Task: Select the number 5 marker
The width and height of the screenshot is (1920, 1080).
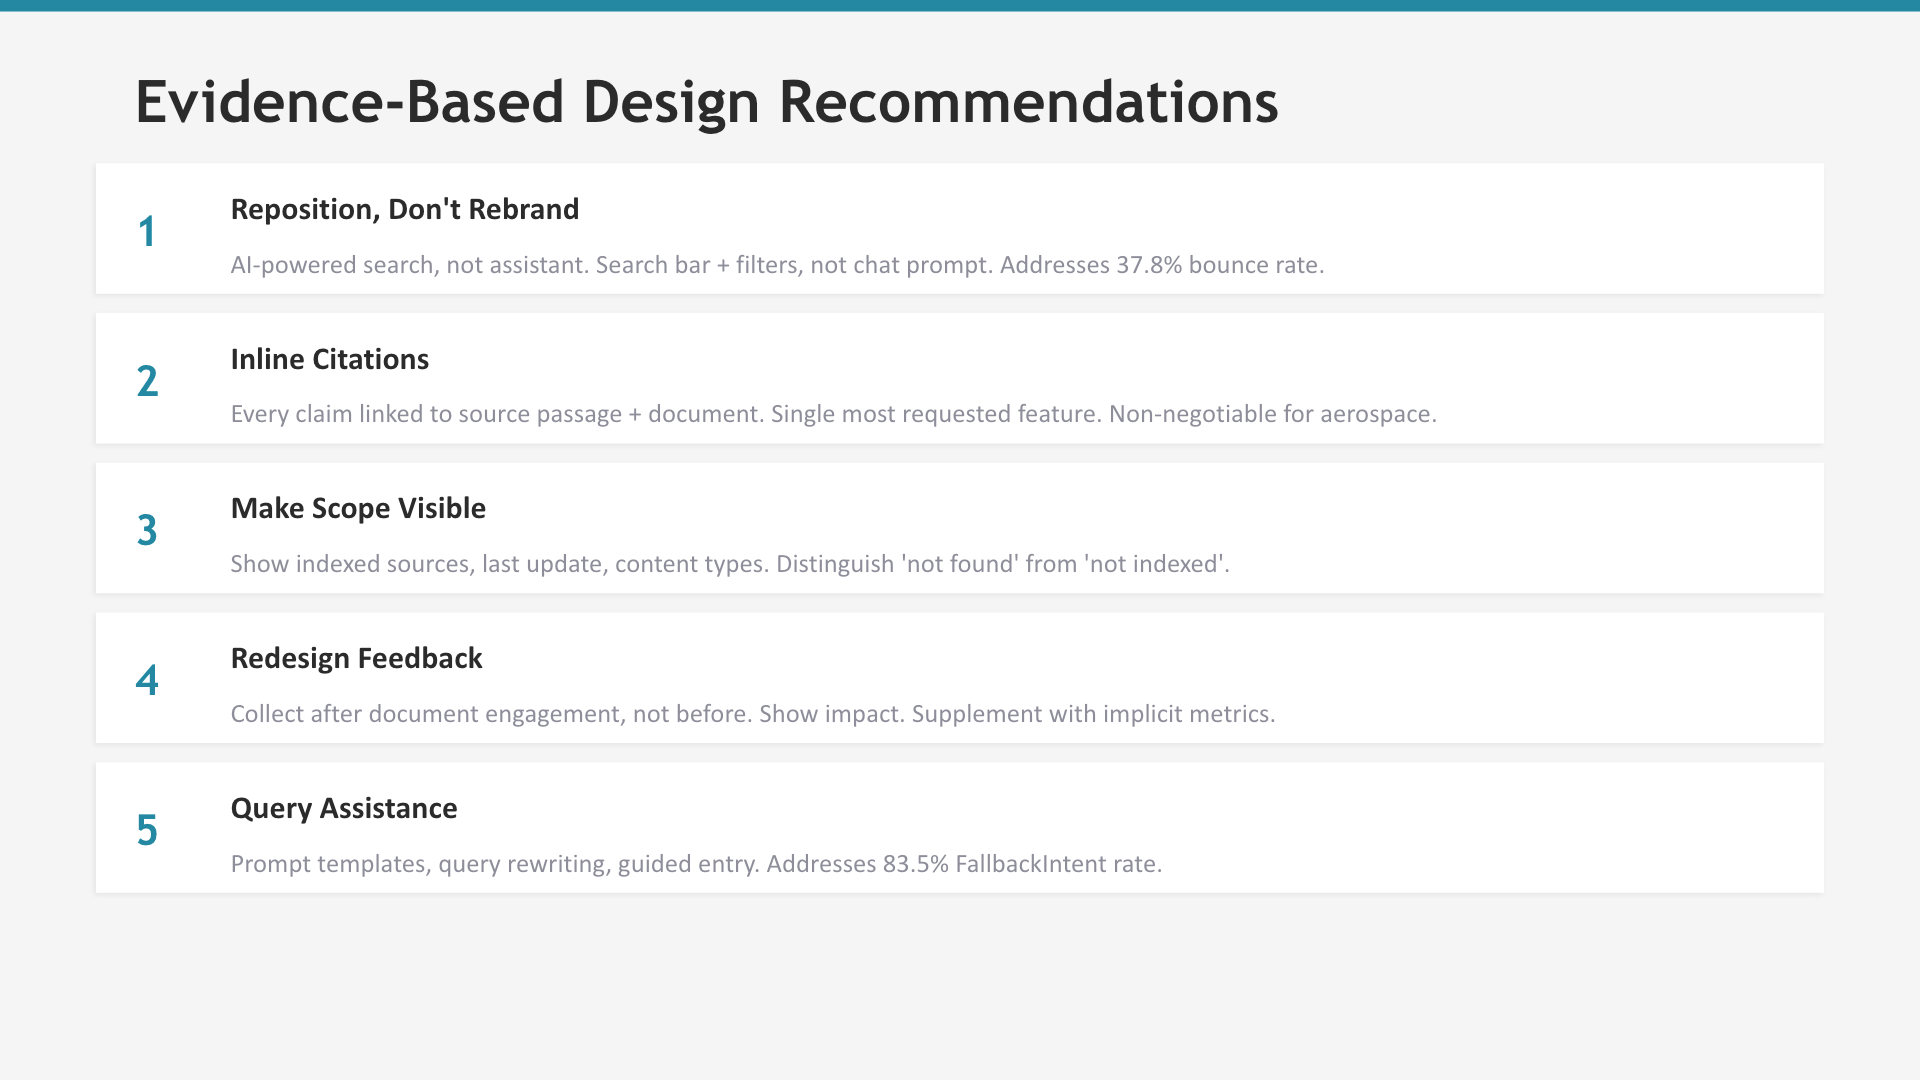Action: tap(147, 830)
